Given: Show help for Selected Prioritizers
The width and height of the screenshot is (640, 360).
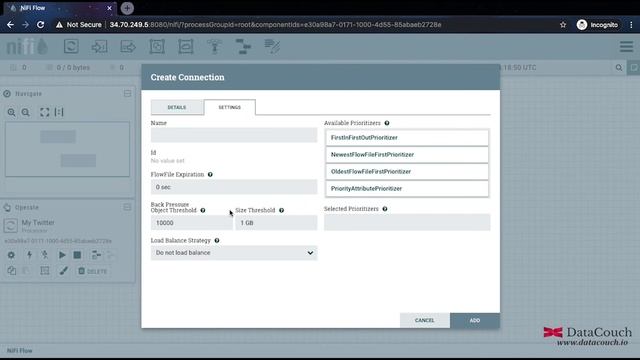Looking at the screenshot, I should point(384,209).
